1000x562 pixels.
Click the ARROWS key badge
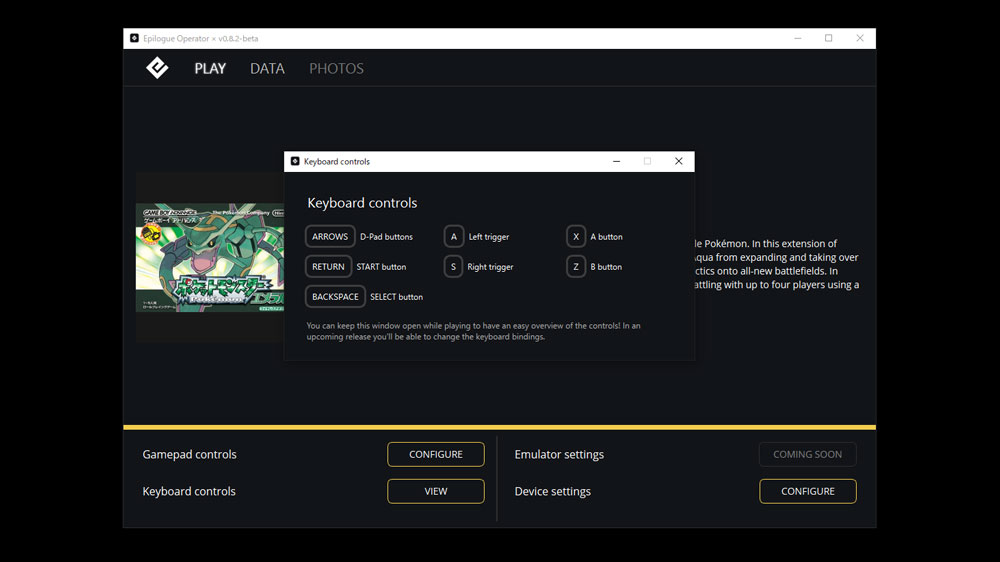[x=330, y=237]
